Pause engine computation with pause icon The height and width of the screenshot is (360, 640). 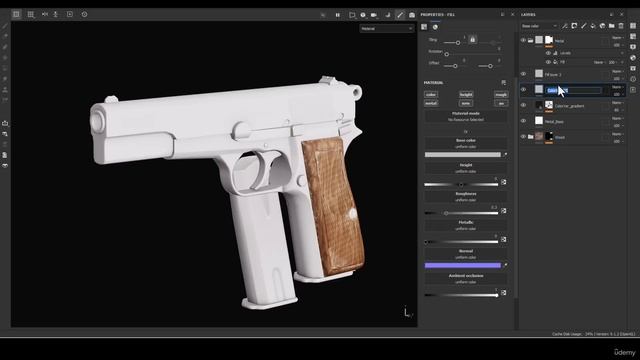coord(338,15)
